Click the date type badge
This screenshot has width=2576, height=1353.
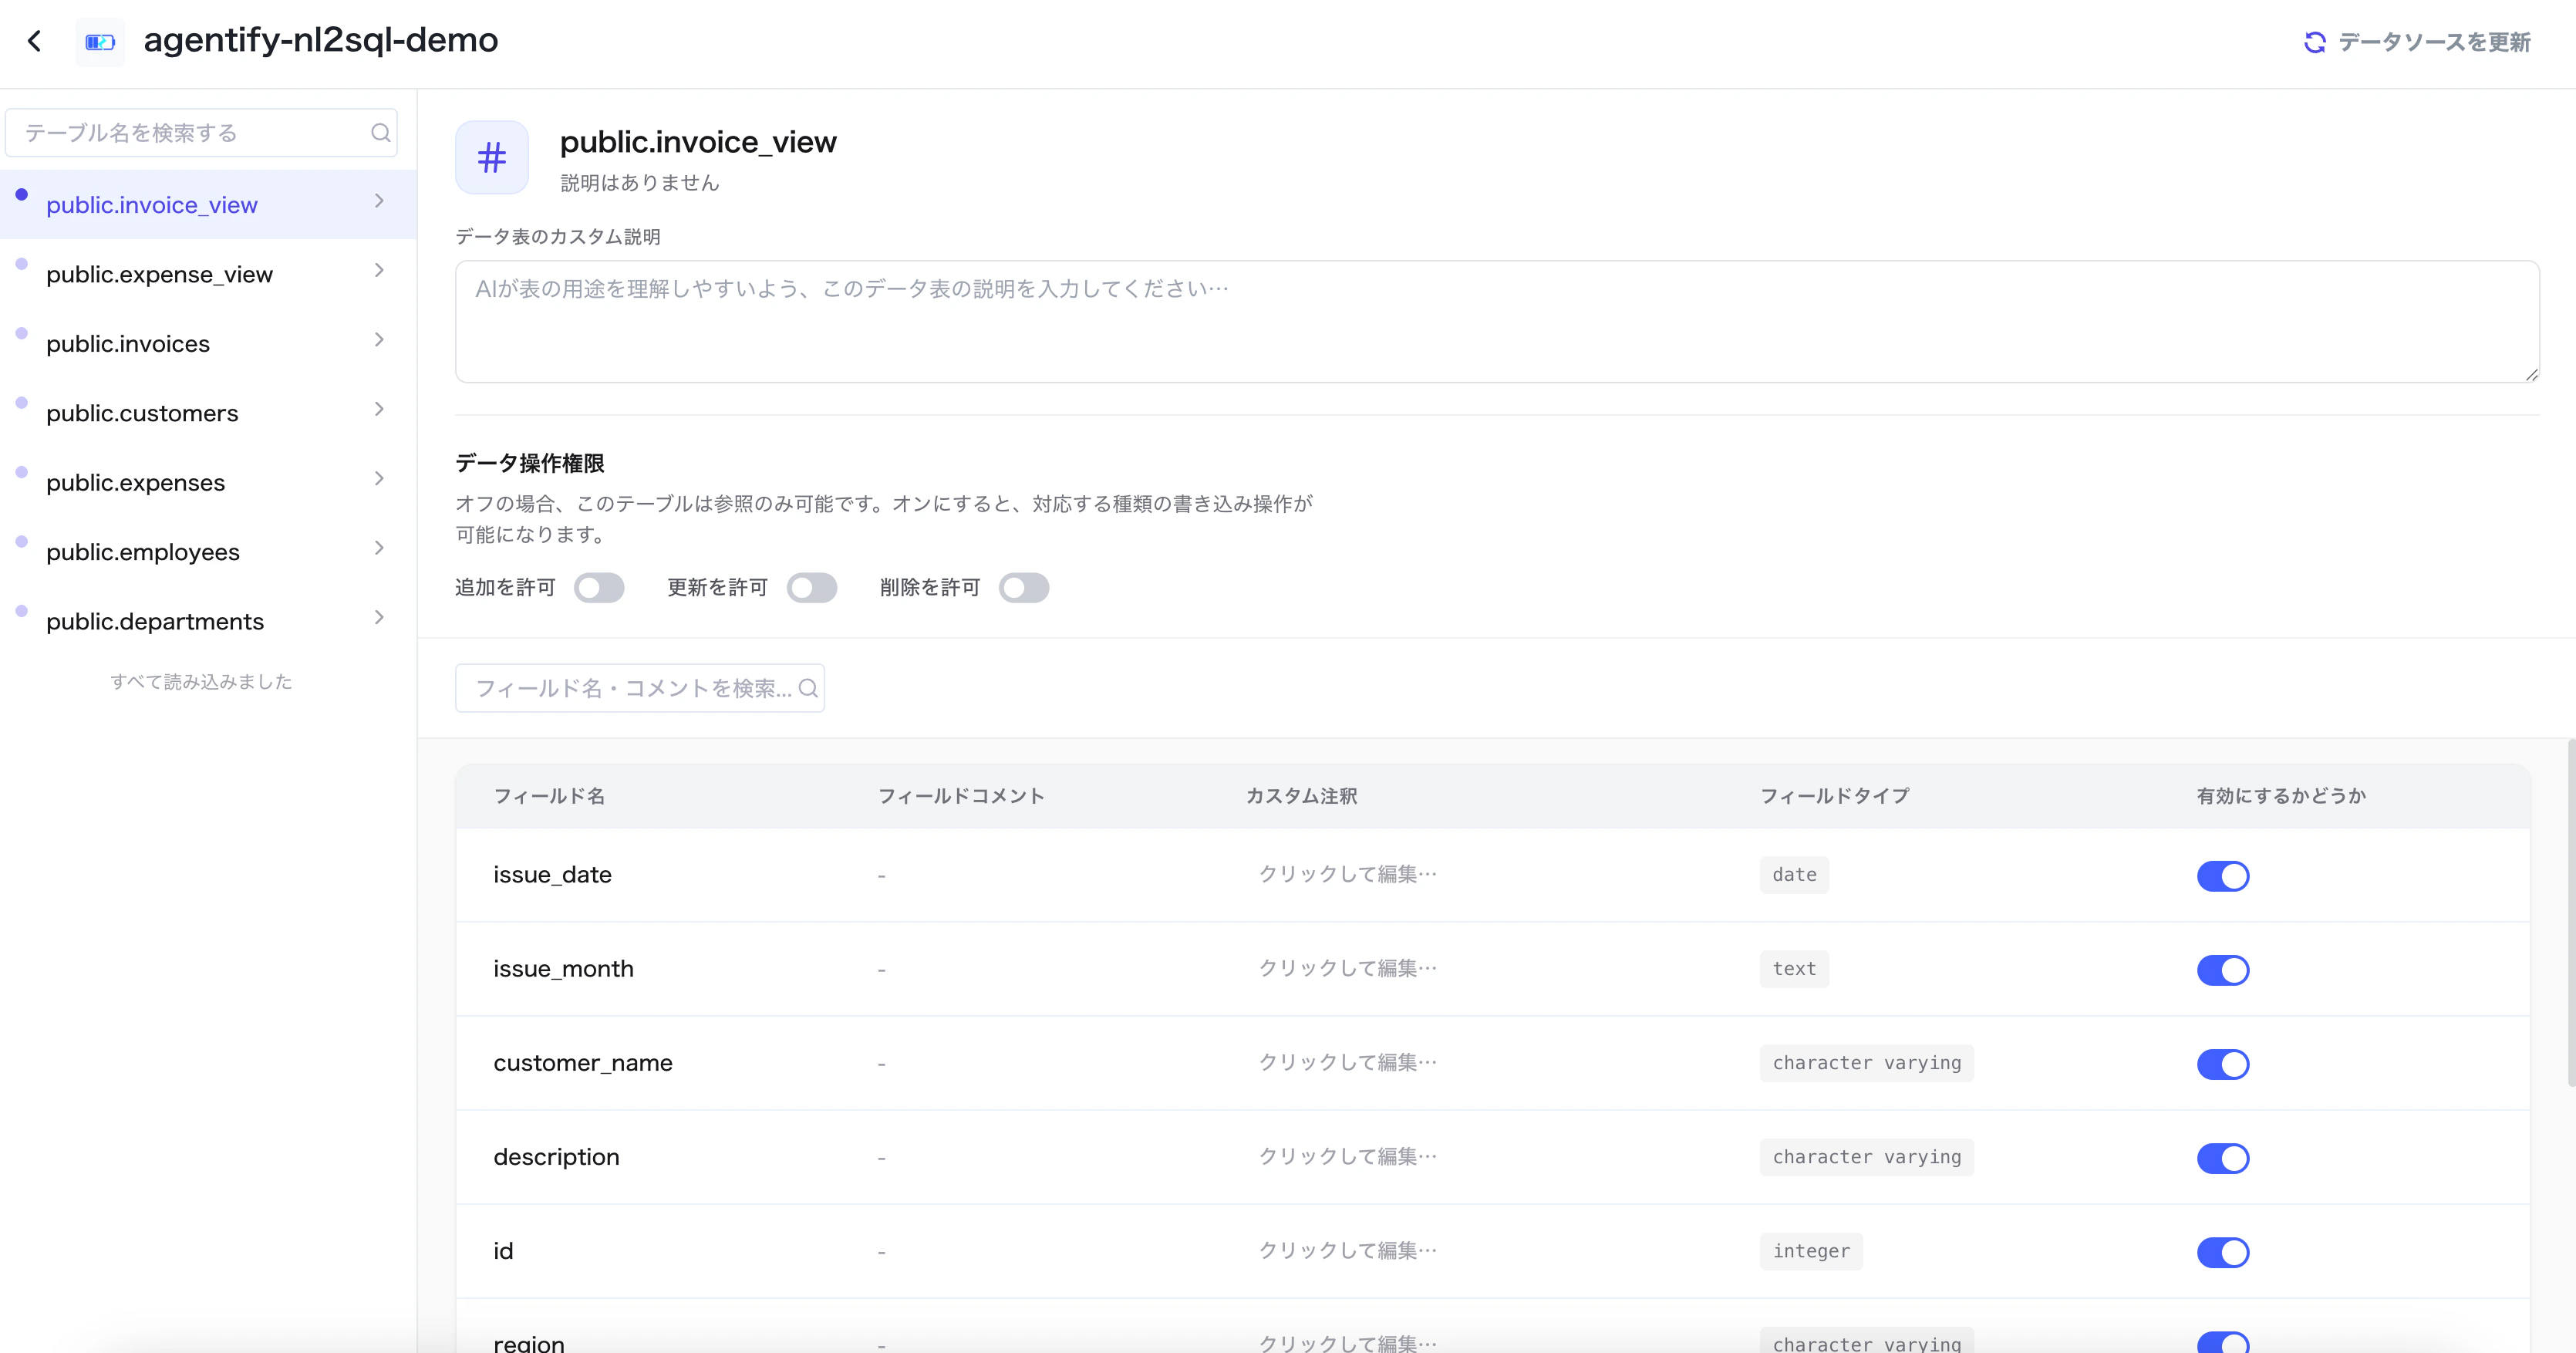(1794, 875)
